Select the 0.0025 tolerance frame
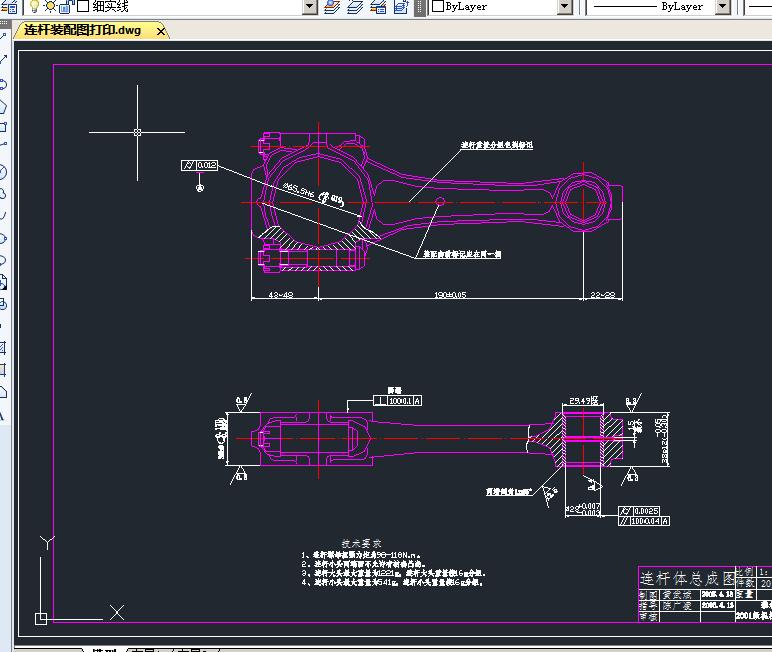 tap(639, 511)
